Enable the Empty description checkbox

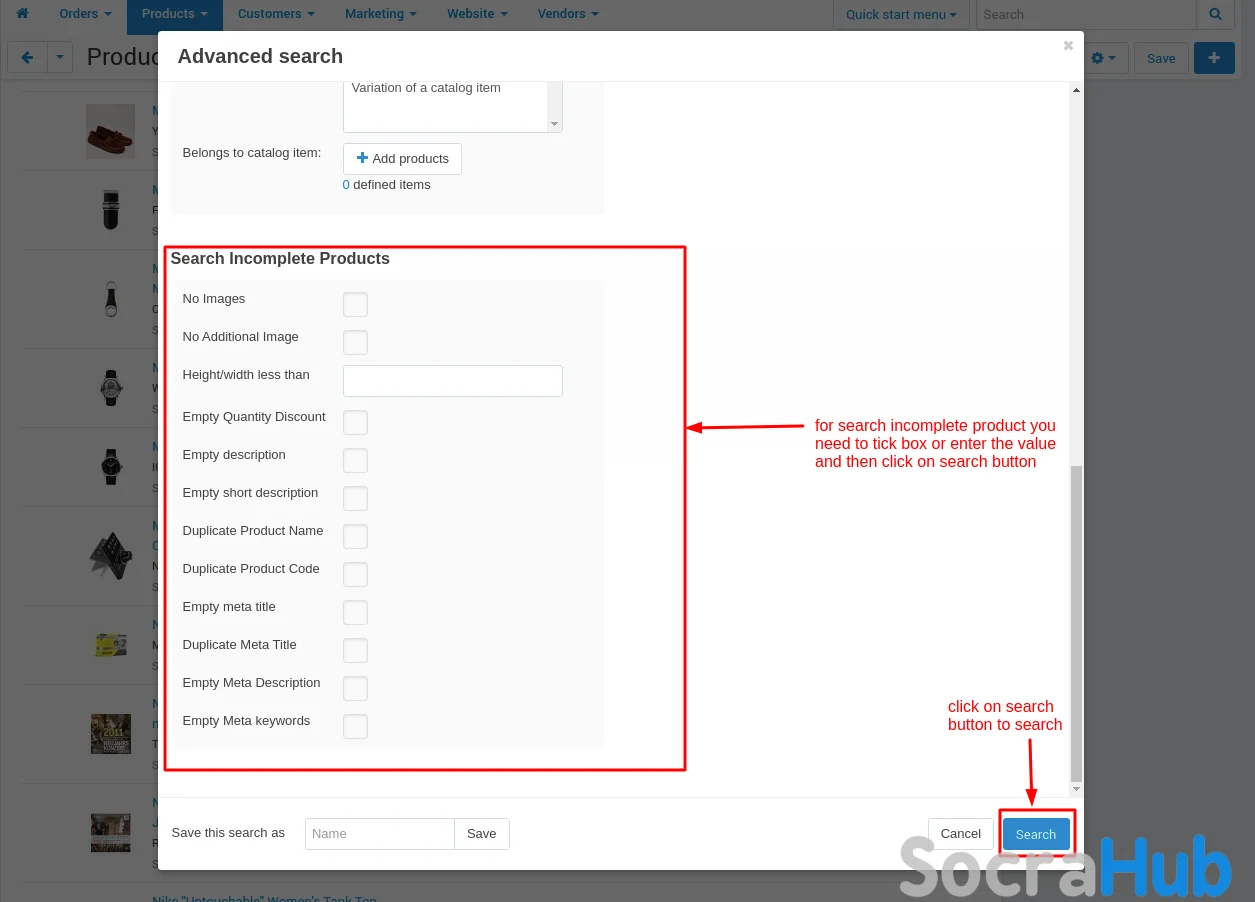pyautogui.click(x=355, y=460)
